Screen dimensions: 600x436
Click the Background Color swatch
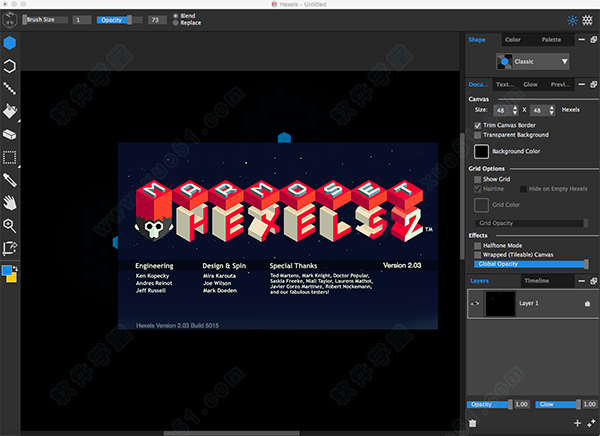(x=481, y=152)
